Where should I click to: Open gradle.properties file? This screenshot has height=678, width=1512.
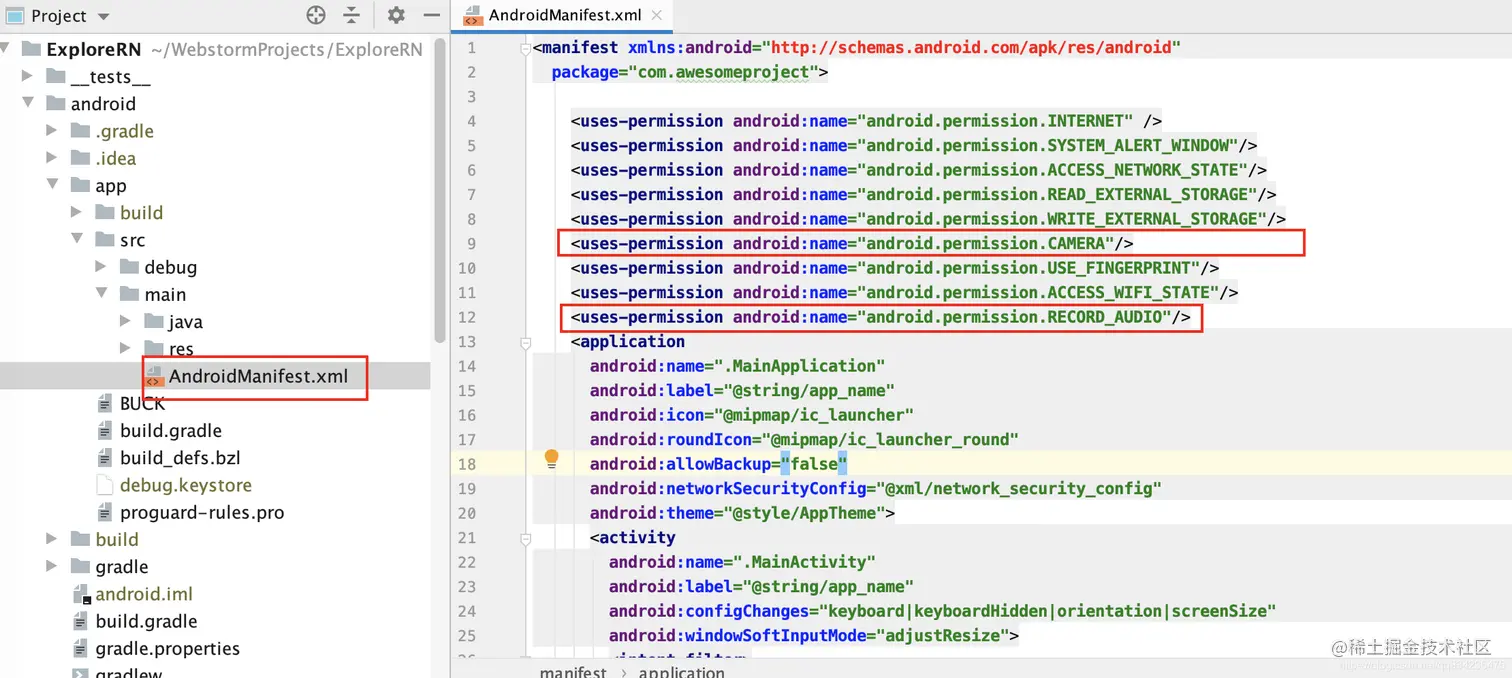point(168,648)
